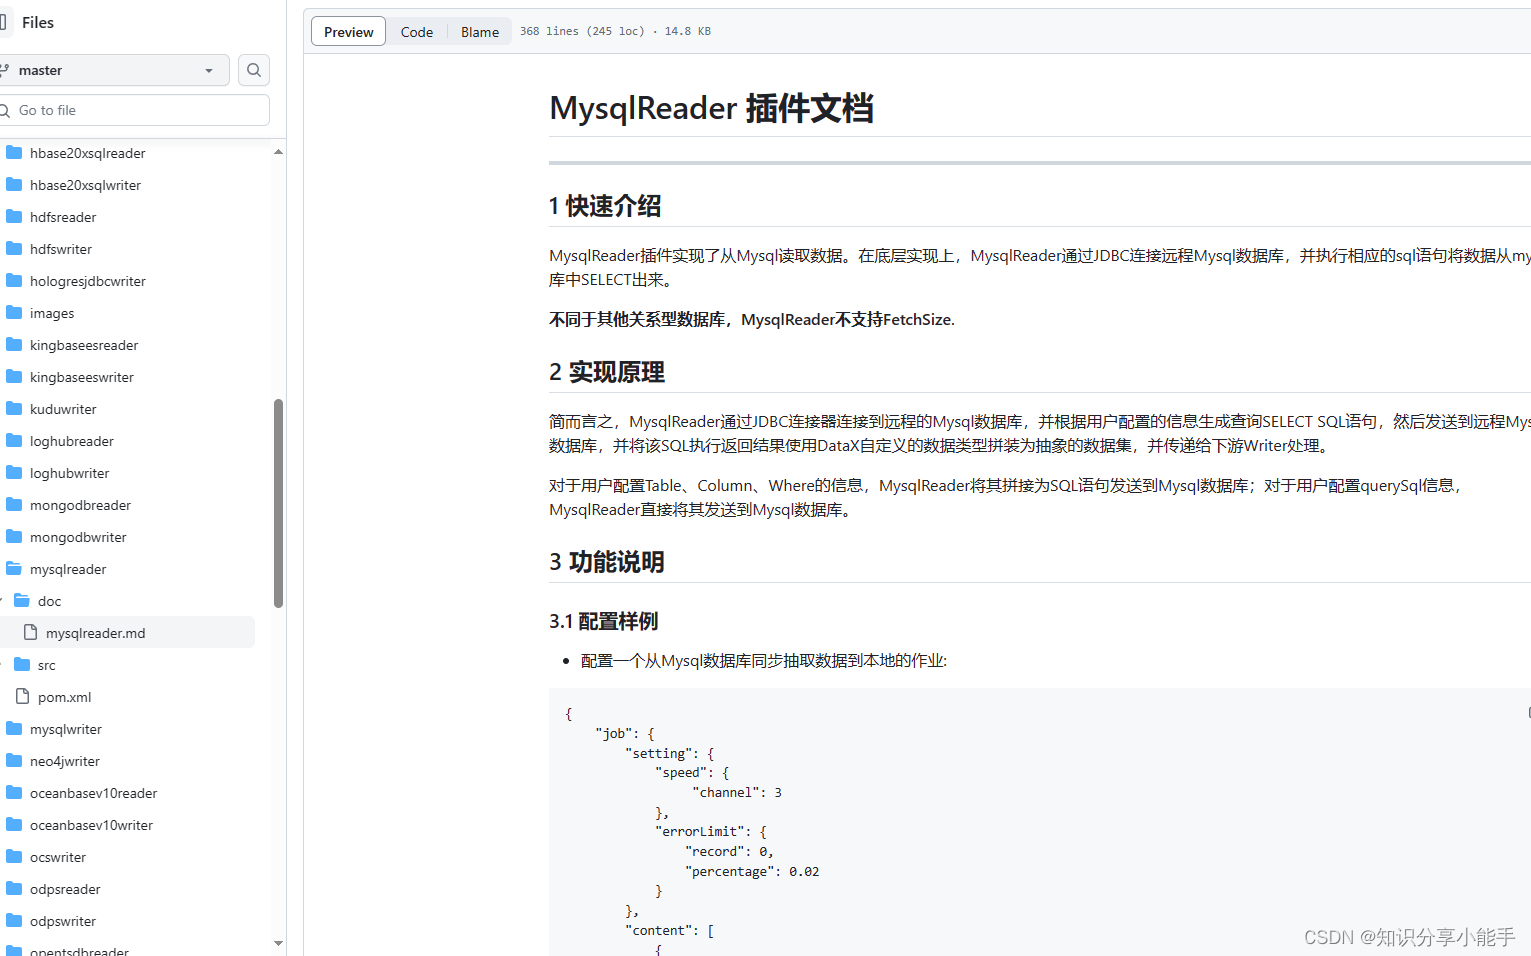The width and height of the screenshot is (1531, 956).
Task: Click the kingbaseeswriter folder icon
Action: click(x=14, y=377)
